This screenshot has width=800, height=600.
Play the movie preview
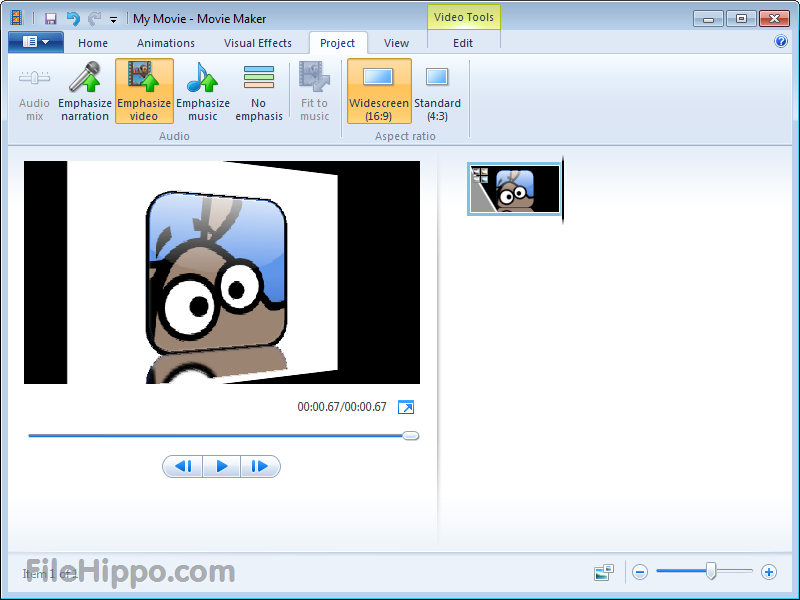click(221, 466)
